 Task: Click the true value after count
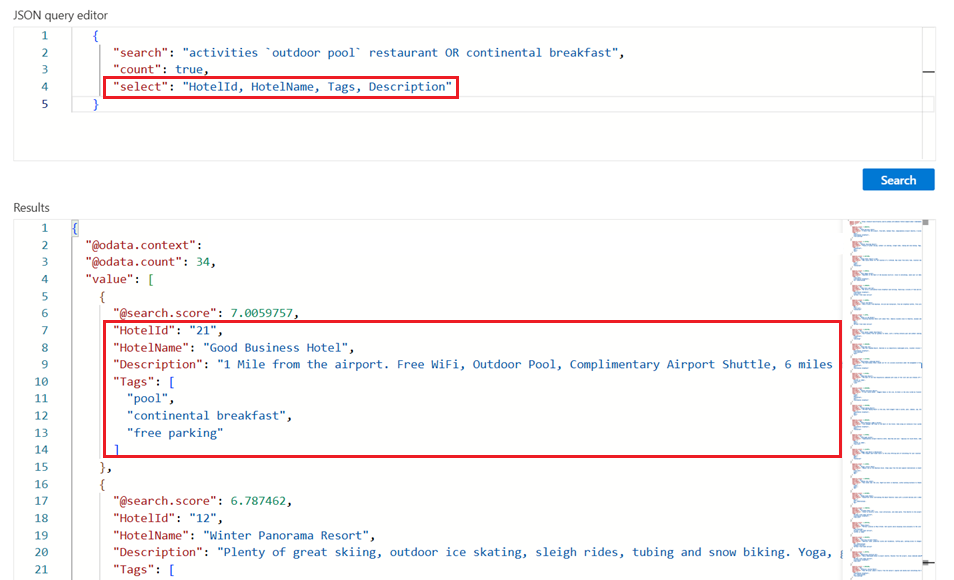189,69
